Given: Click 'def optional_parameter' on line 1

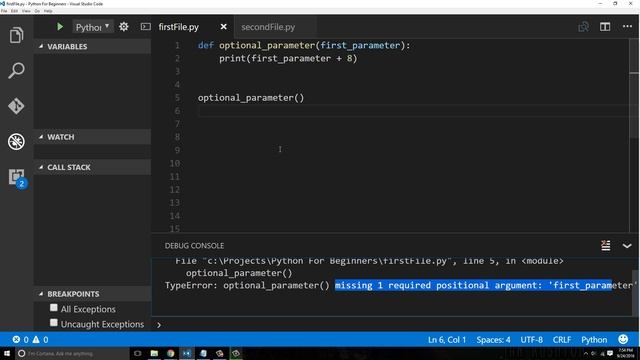Looking at the screenshot, I should [x=257, y=45].
